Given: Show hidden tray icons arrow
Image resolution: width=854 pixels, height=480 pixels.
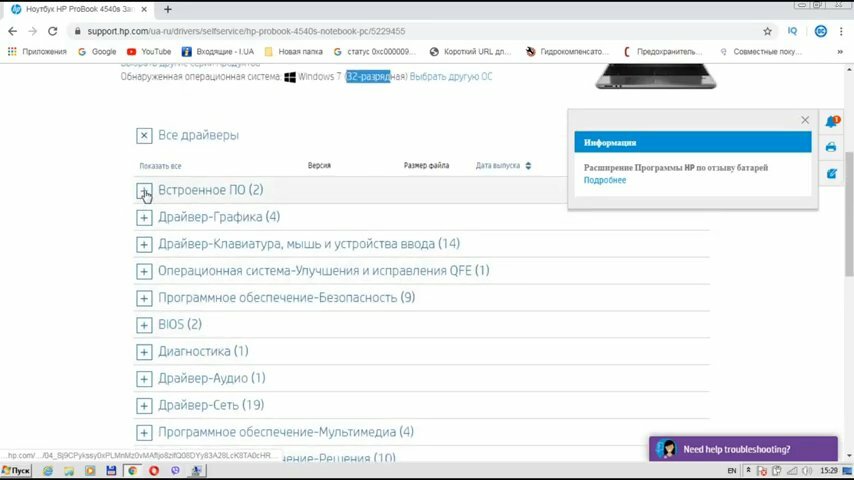Looking at the screenshot, I should tap(748, 470).
